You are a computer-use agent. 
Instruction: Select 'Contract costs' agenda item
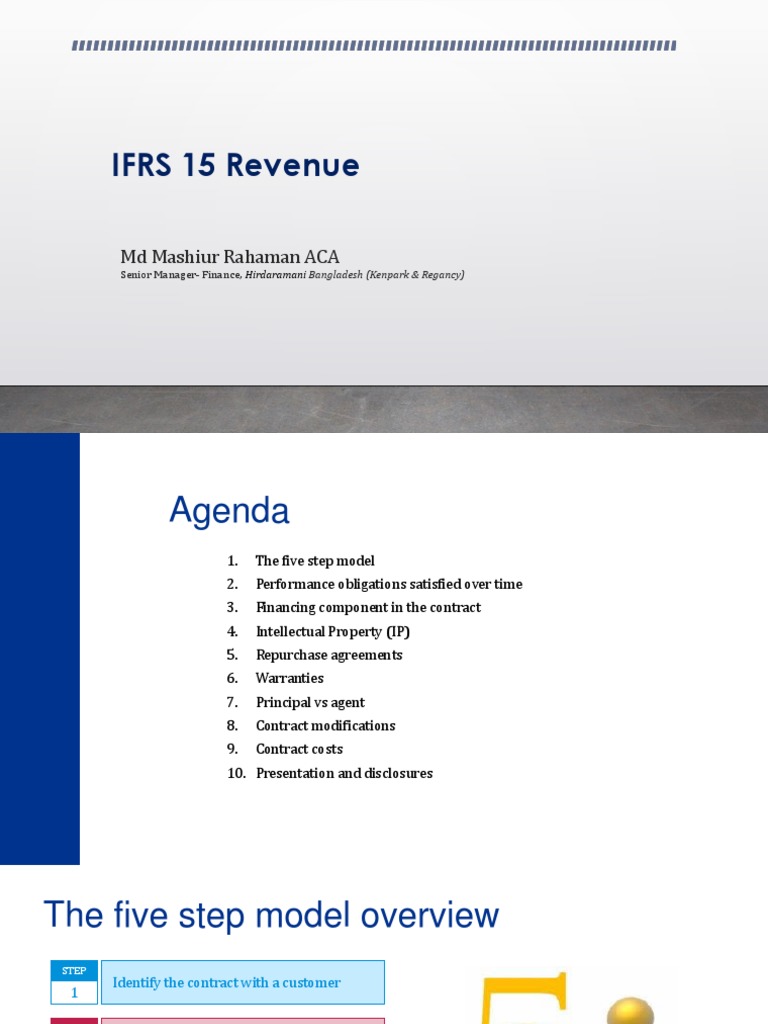click(x=299, y=749)
